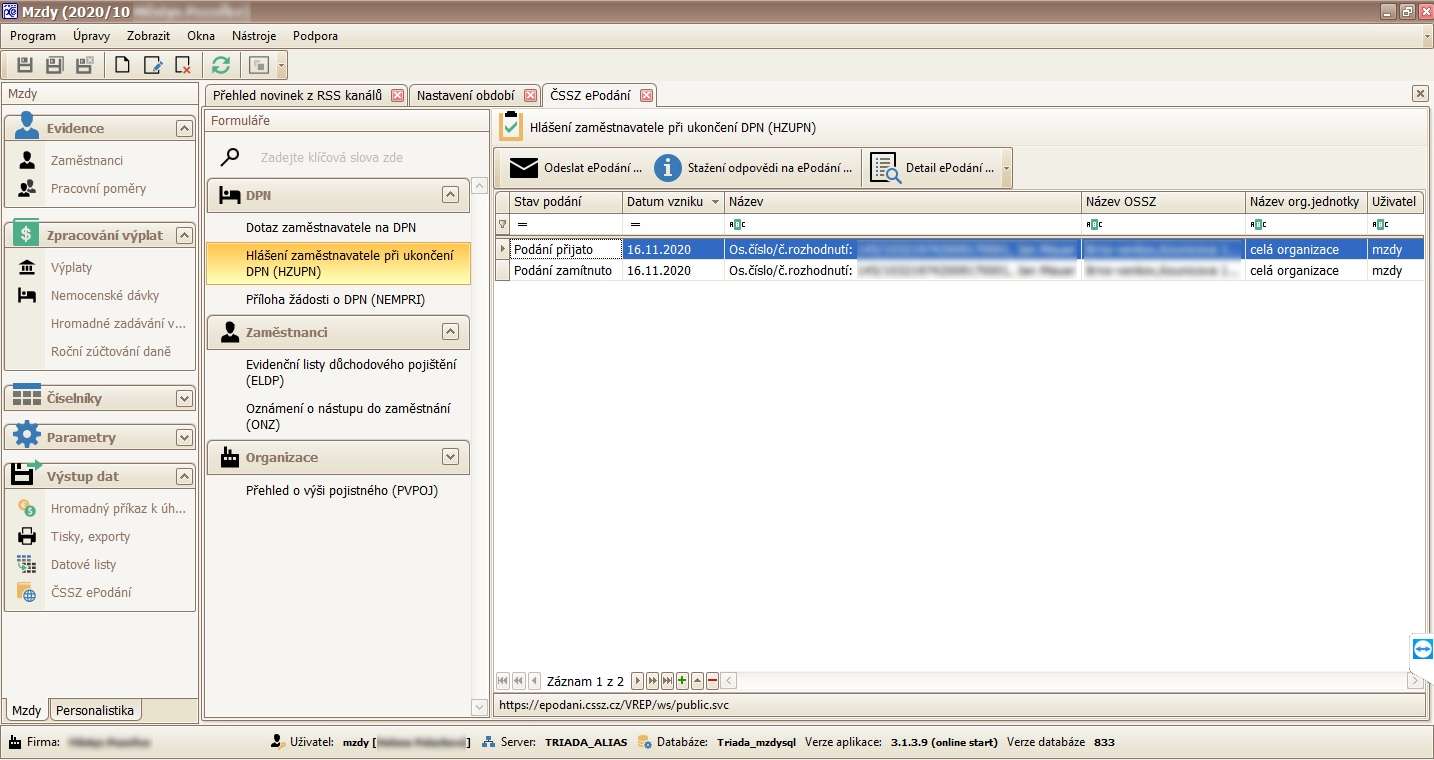Click the Název column filter cell
This screenshot has height=760, width=1434.
pyautogui.click(x=902, y=224)
